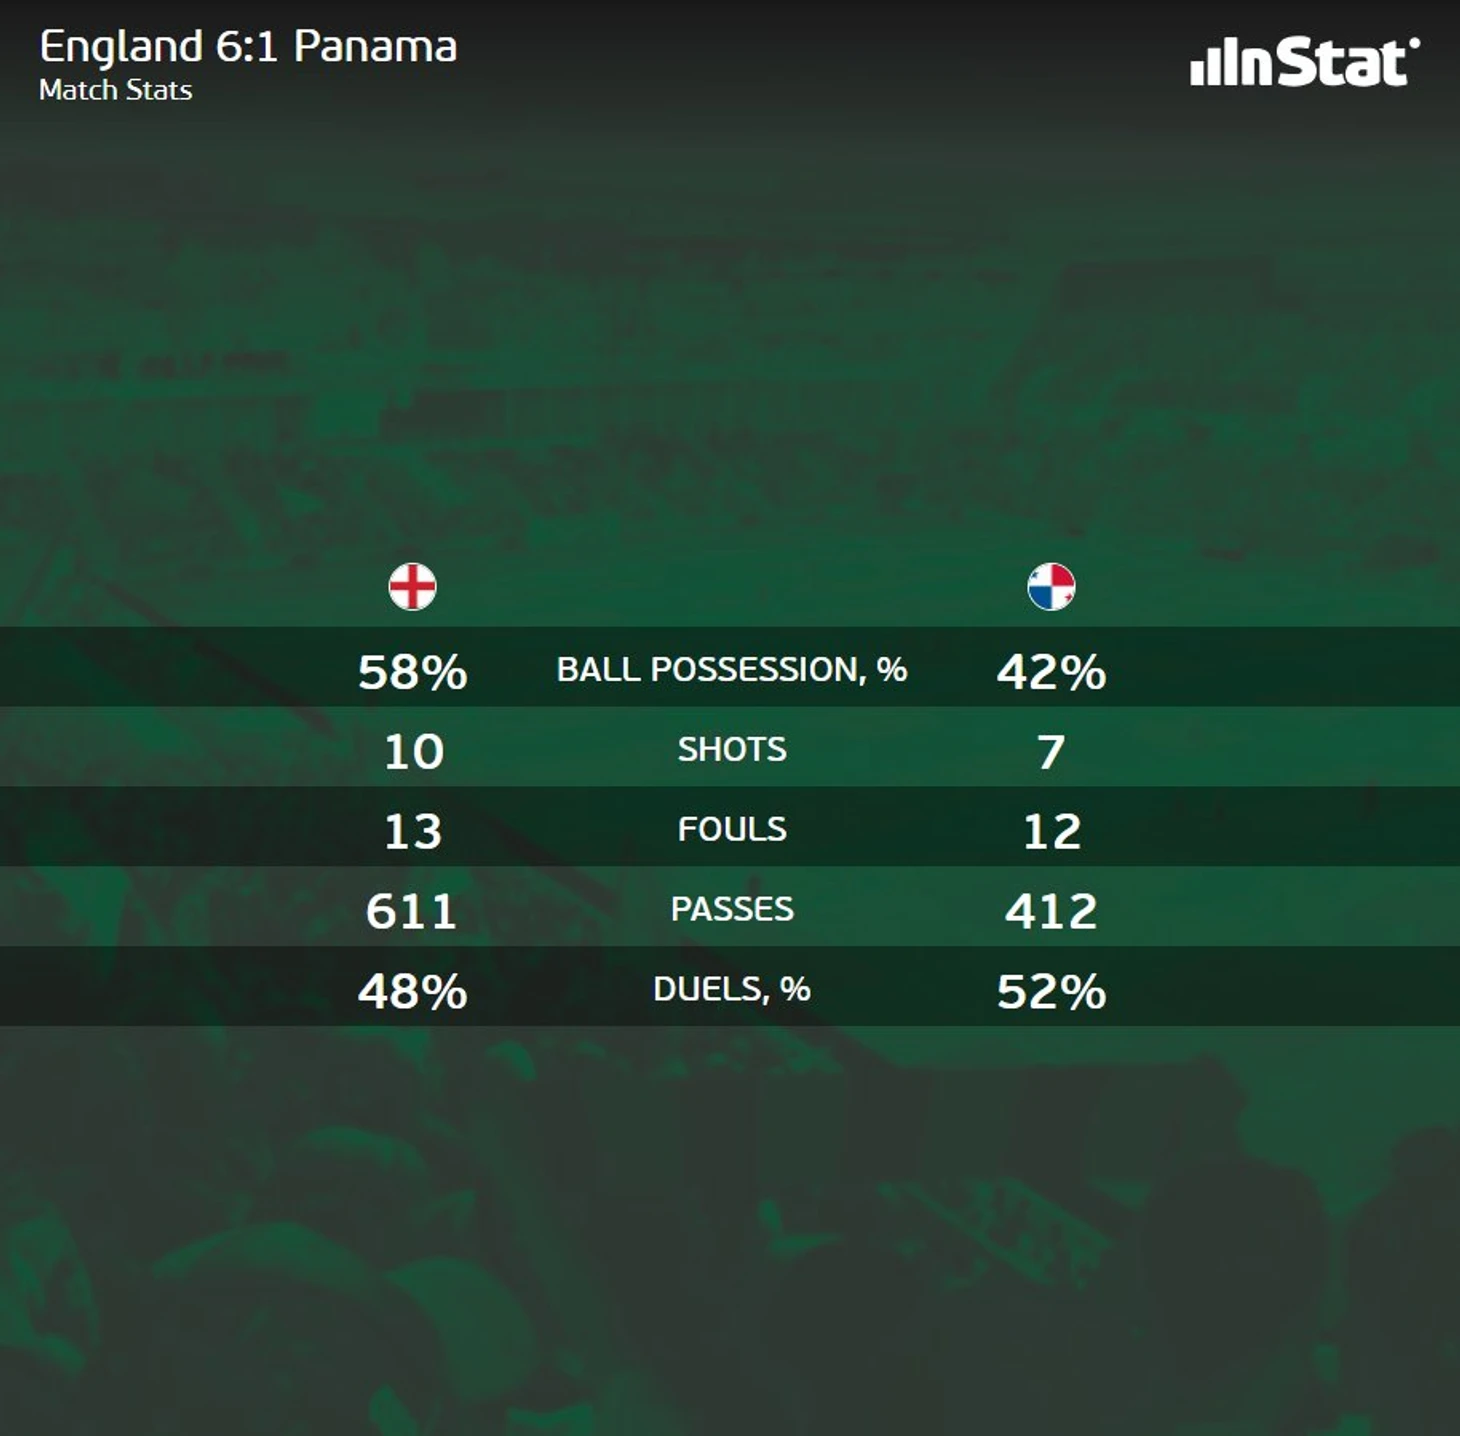This screenshot has height=1436, width=1460.
Task: Select the Ball Possession label
Action: point(732,669)
